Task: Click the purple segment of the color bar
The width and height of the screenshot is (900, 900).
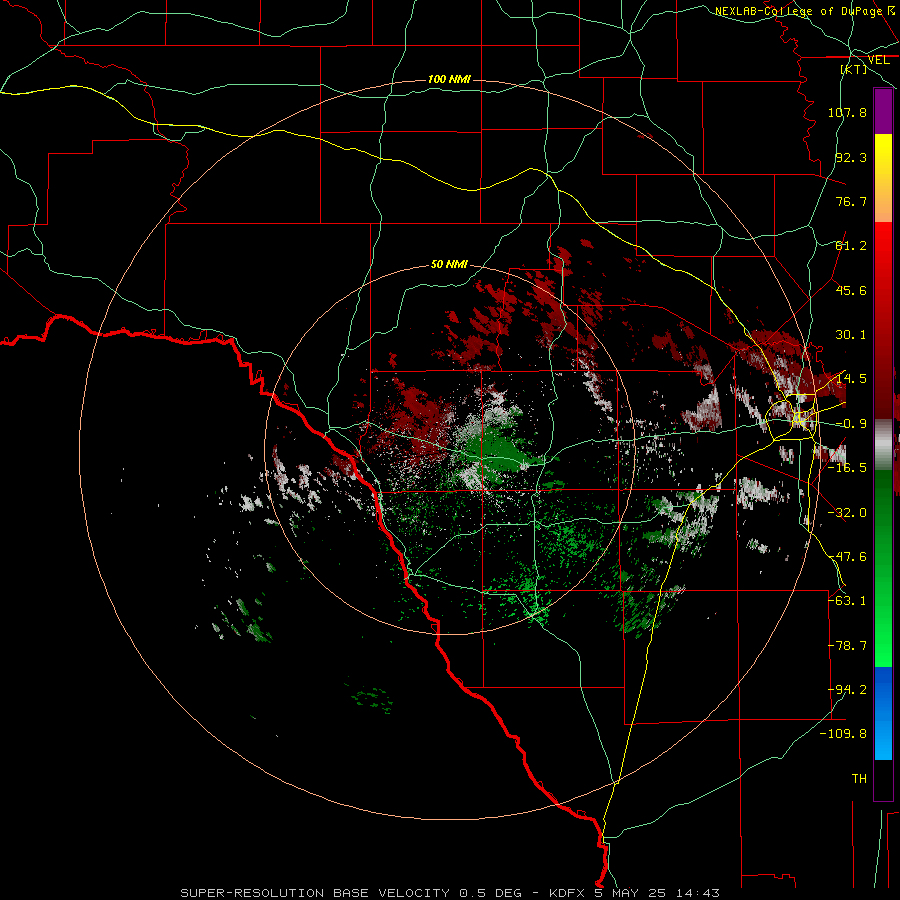Action: tap(883, 112)
